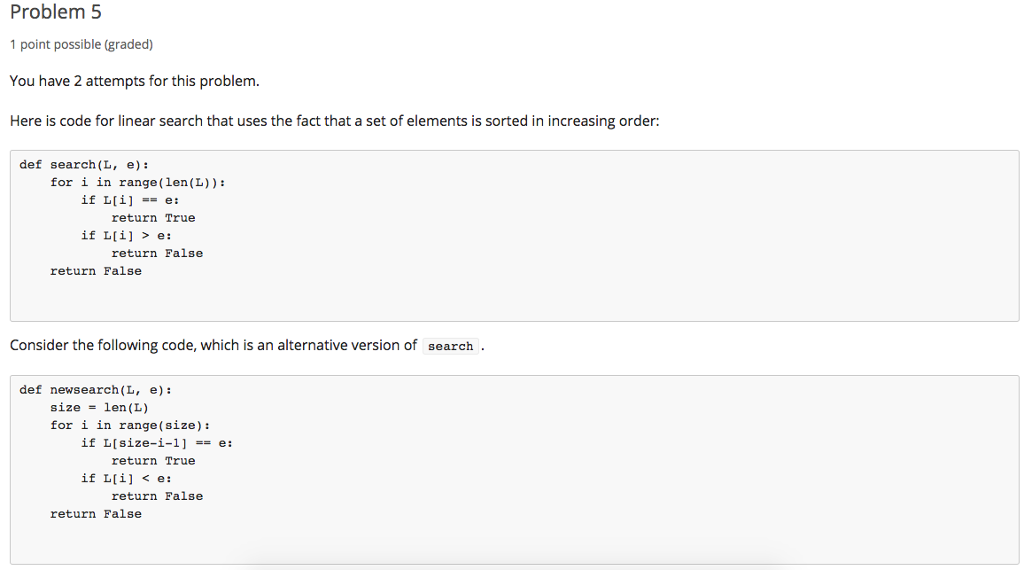Click the "if L[i] == e:" line
1024x570 pixels.
pos(130,200)
